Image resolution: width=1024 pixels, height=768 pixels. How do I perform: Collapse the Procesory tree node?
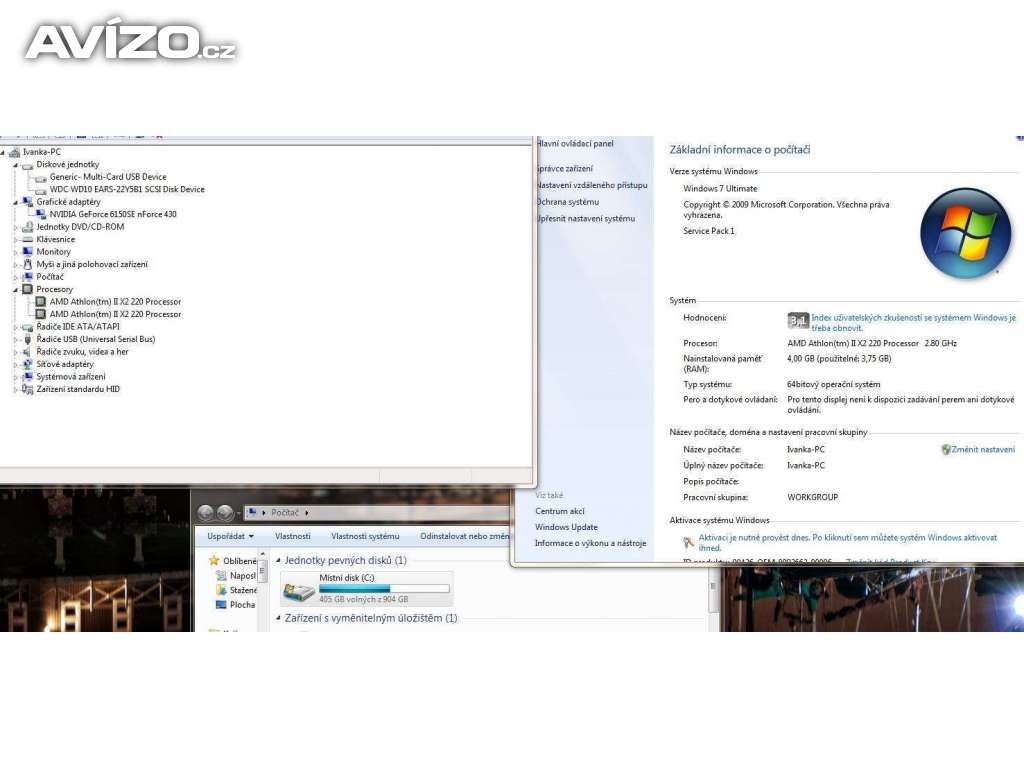[x=15, y=289]
